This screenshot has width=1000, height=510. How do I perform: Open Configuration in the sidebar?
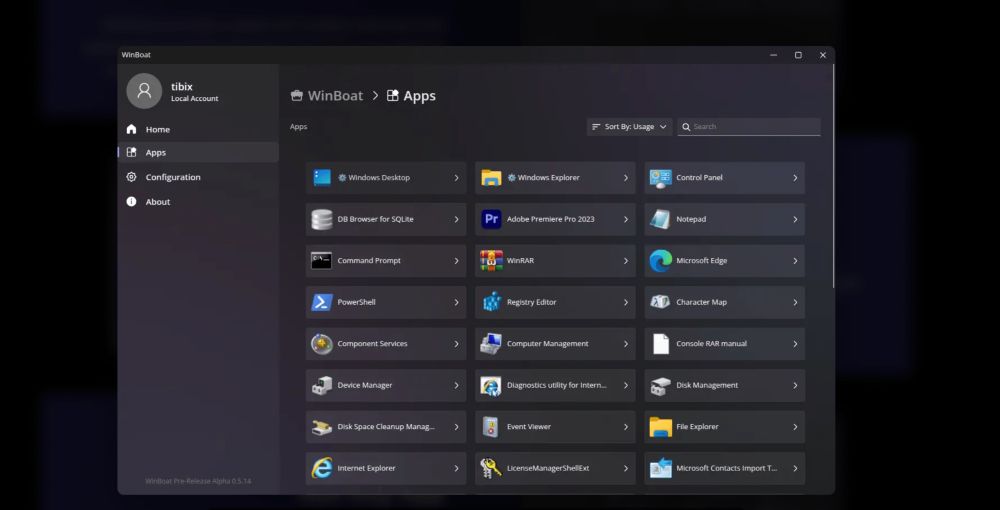tap(198, 177)
